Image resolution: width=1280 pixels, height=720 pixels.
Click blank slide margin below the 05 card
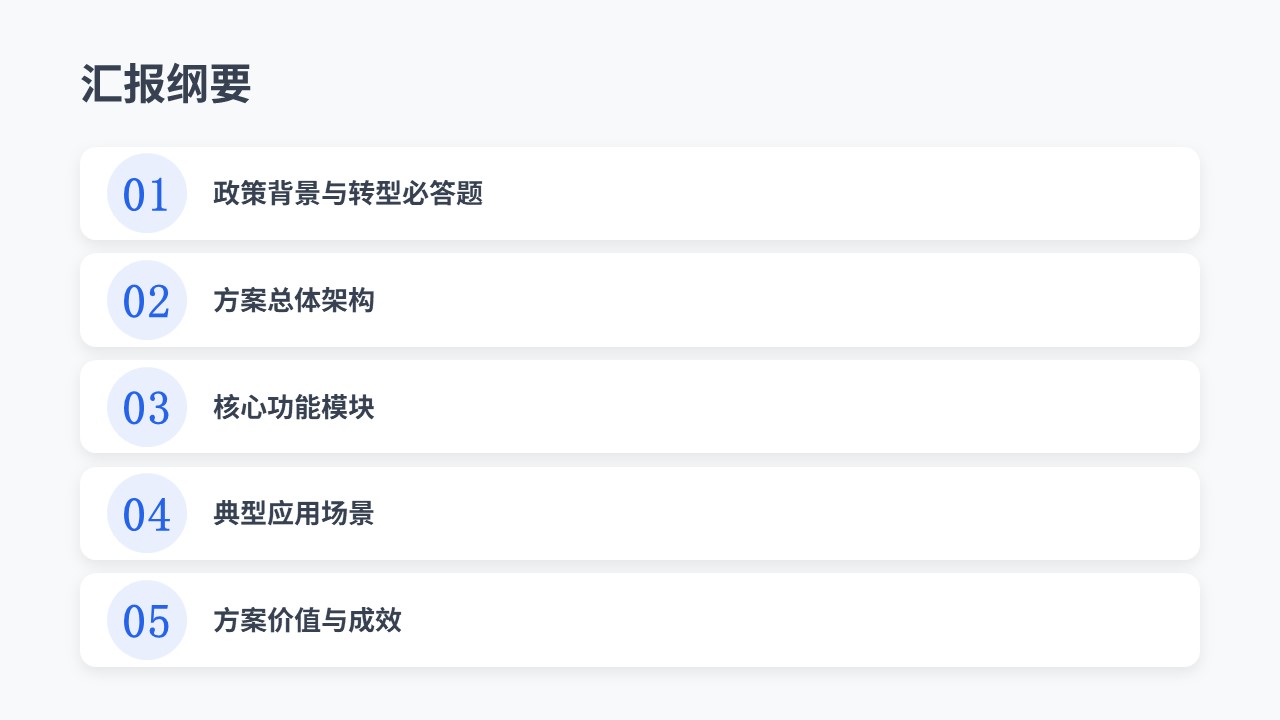pos(640,694)
